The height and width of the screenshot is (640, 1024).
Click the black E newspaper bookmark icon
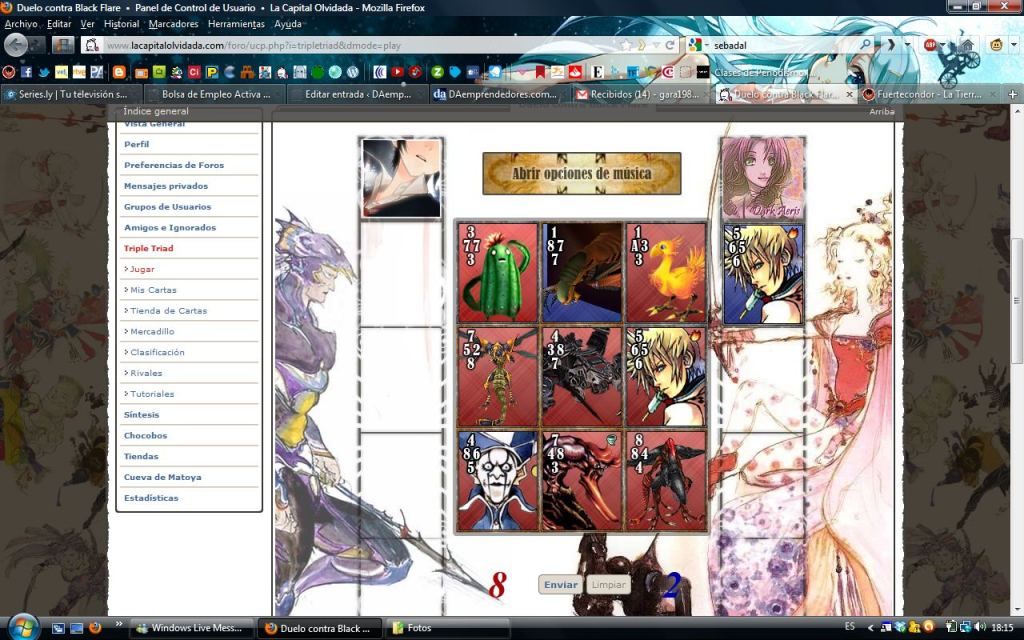click(598, 72)
